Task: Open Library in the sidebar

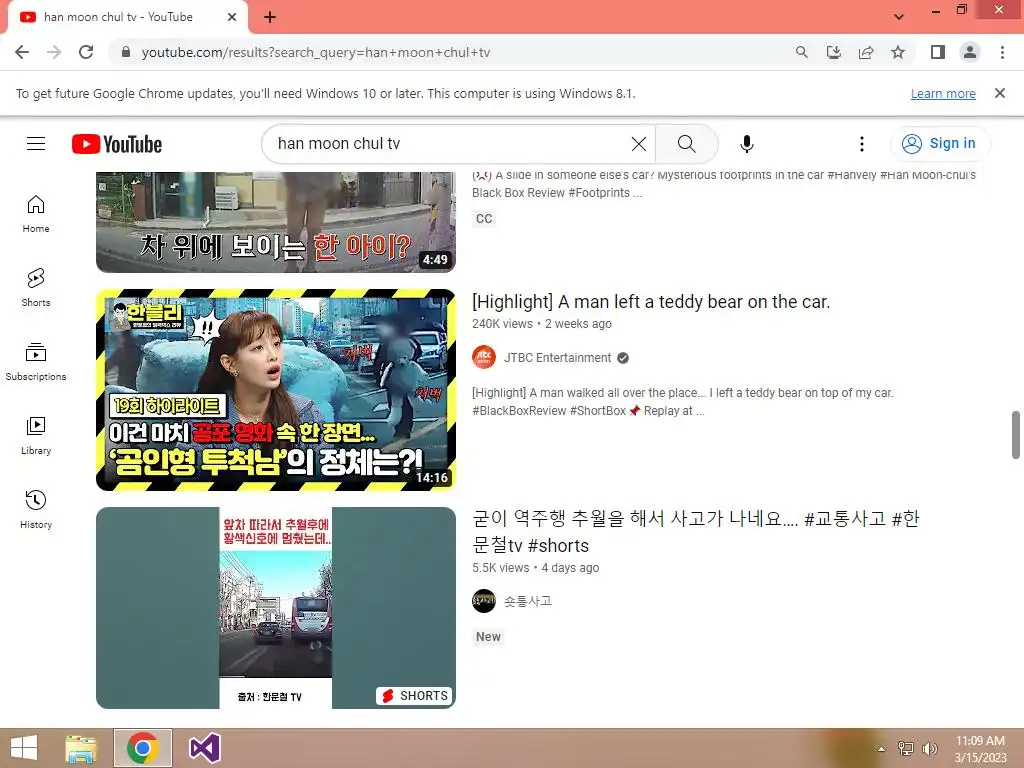Action: (36, 436)
